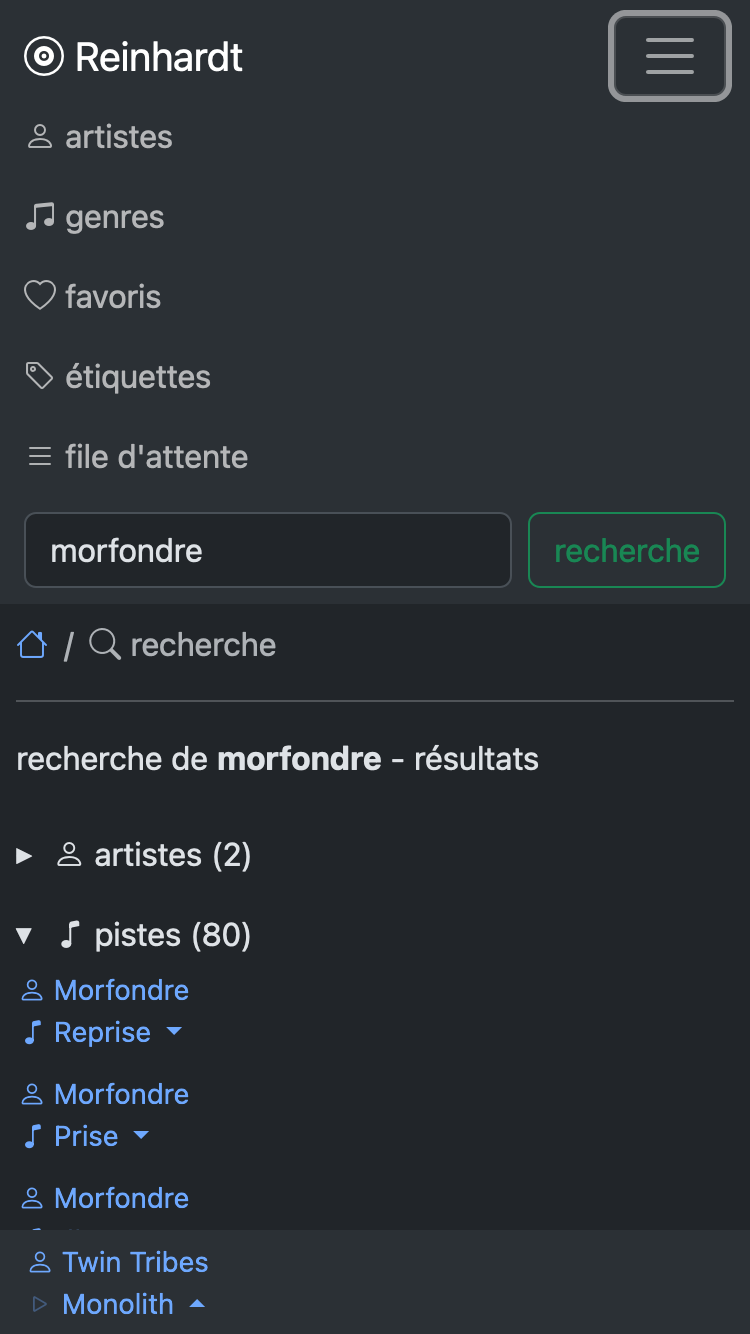The height and width of the screenshot is (1334, 750).
Task: Expand the artistes (2) results section
Action: (24, 856)
